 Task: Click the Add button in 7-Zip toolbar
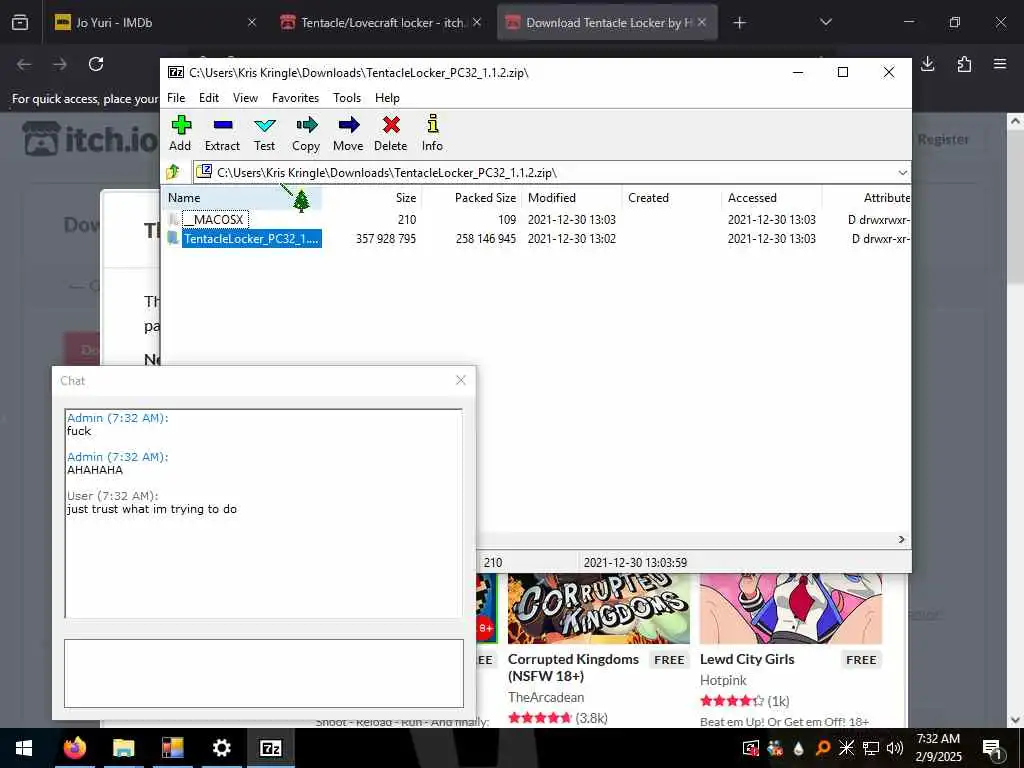[180, 133]
